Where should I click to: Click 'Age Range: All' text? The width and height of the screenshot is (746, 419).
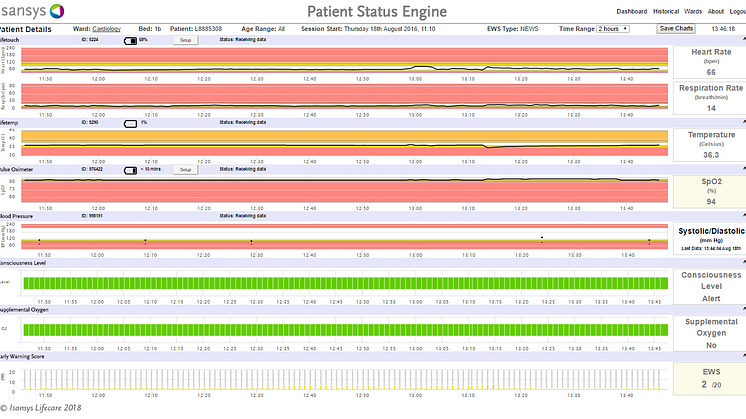tap(263, 29)
